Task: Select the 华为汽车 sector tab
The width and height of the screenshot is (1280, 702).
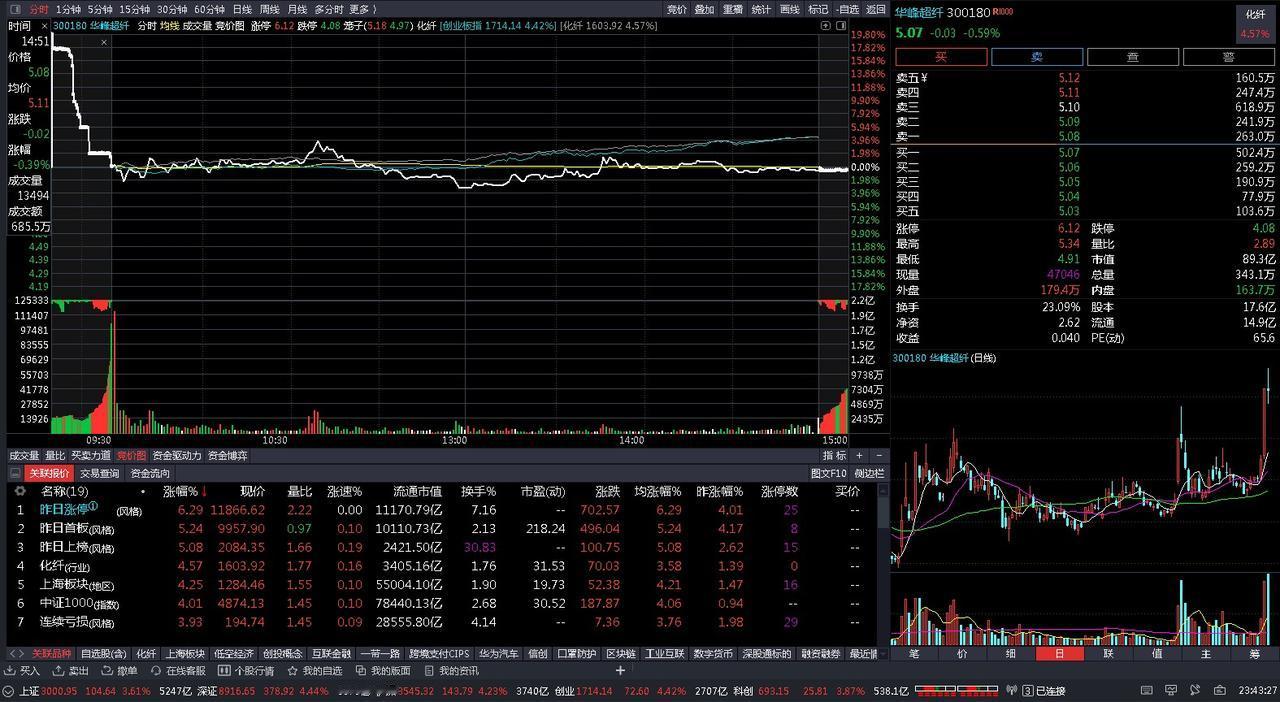Action: tap(498, 654)
